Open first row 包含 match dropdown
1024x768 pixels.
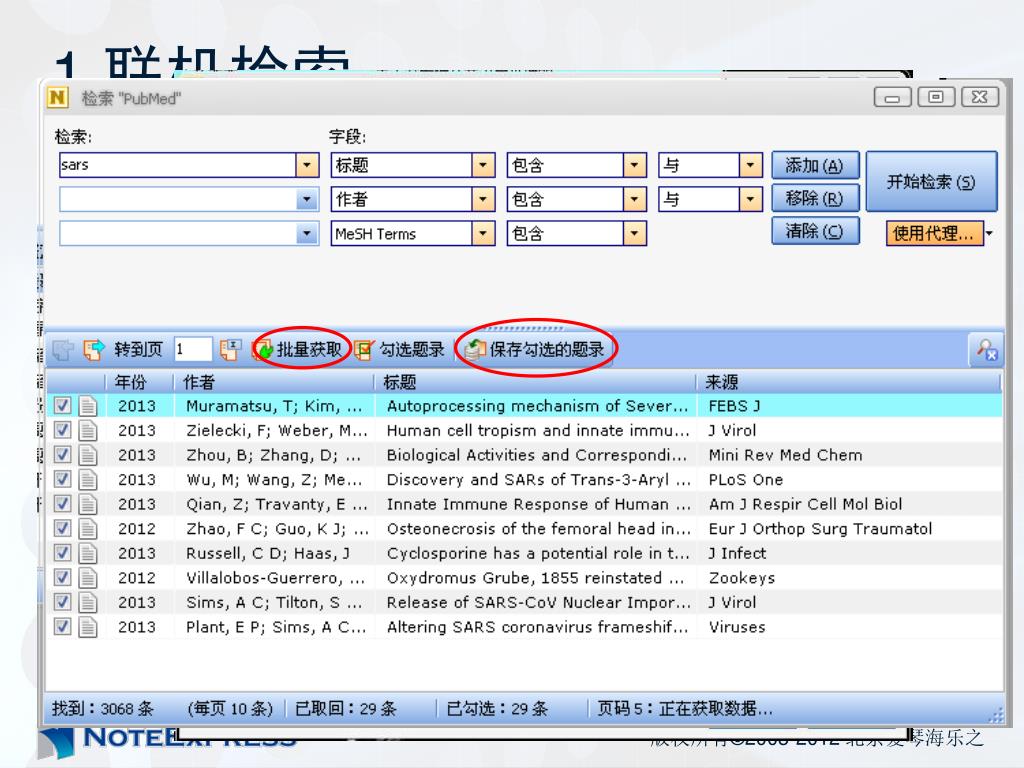pyautogui.click(x=634, y=165)
